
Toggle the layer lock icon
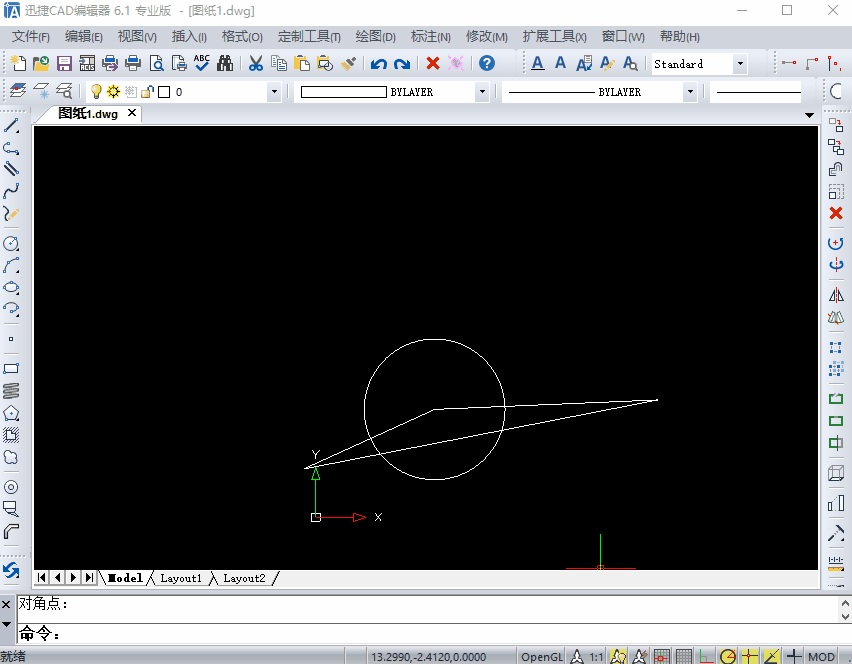tap(147, 91)
